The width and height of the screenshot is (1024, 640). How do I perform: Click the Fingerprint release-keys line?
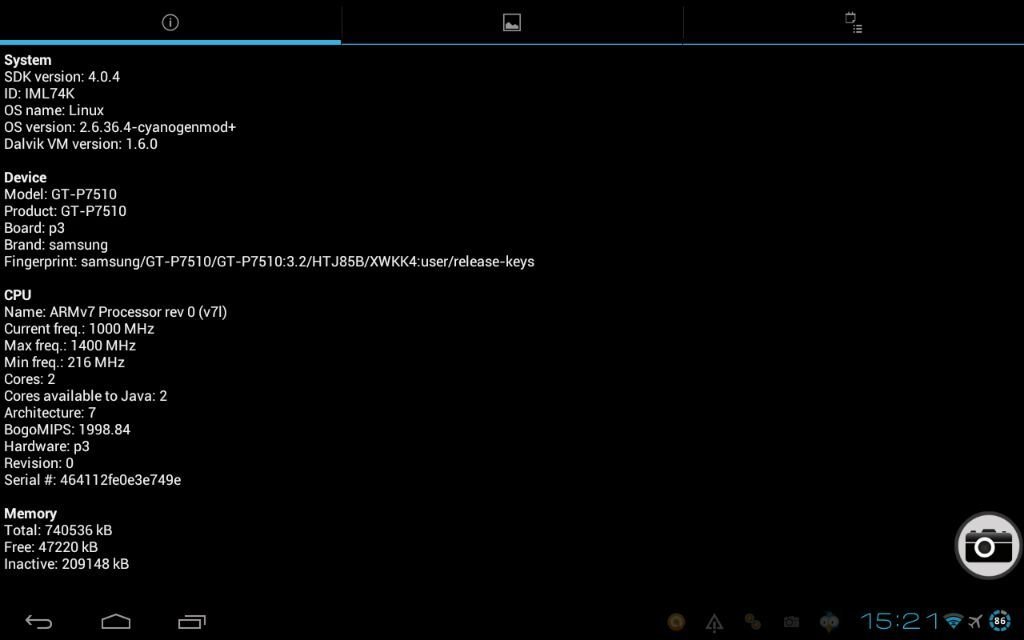point(269,261)
